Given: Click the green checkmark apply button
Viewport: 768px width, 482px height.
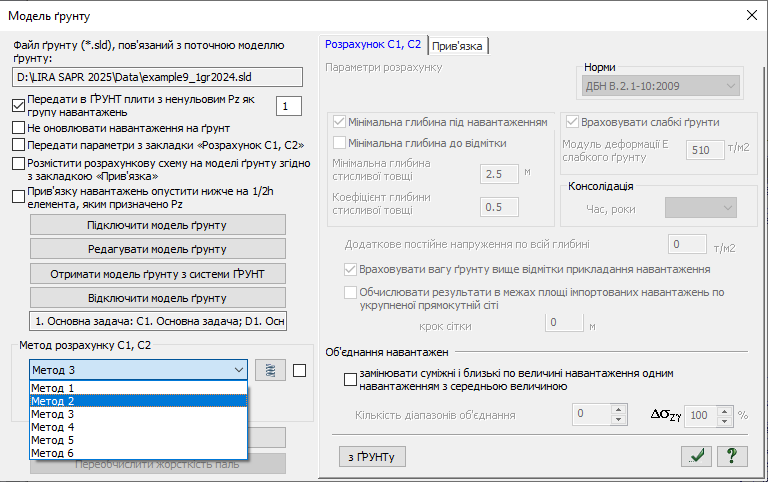Looking at the screenshot, I should pyautogui.click(x=695, y=456).
